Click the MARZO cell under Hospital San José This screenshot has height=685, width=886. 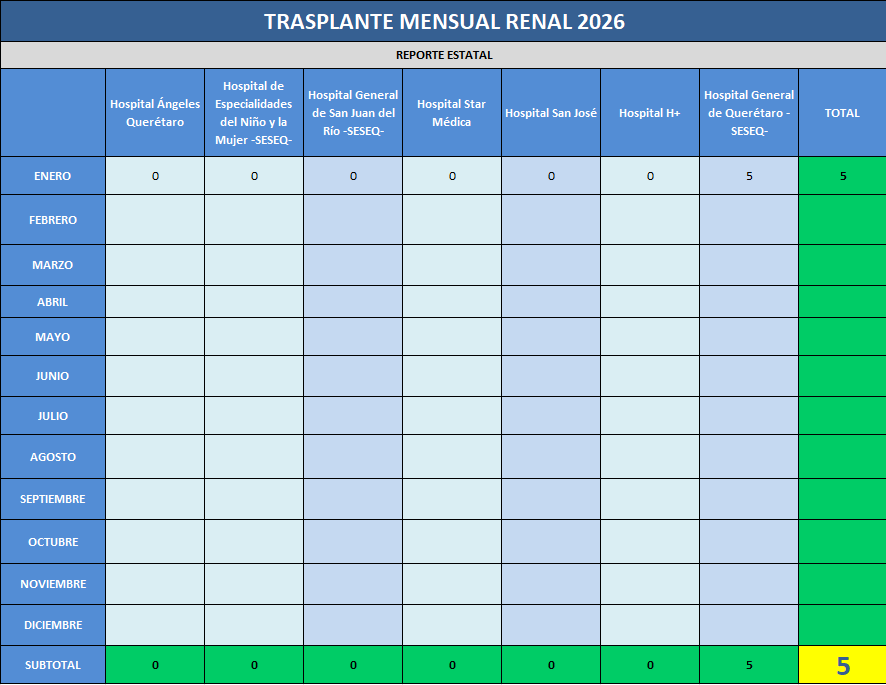tap(551, 265)
